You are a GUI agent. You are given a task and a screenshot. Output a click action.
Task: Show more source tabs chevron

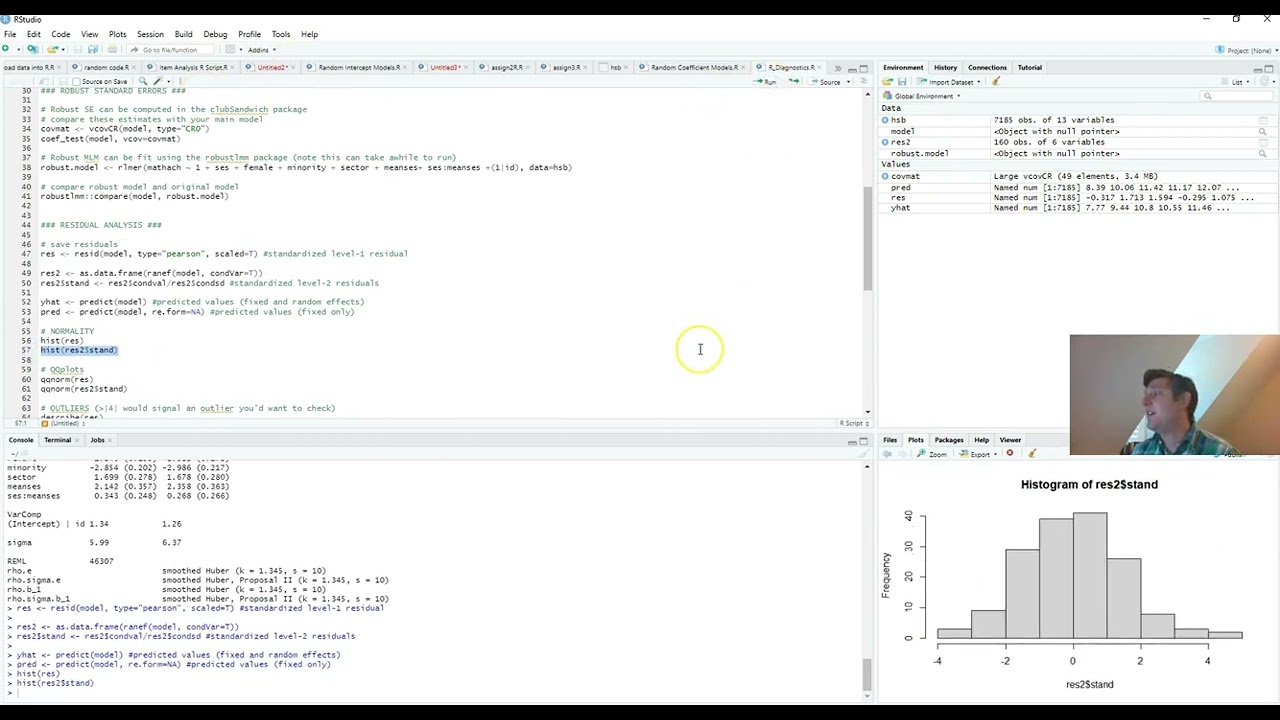838,68
